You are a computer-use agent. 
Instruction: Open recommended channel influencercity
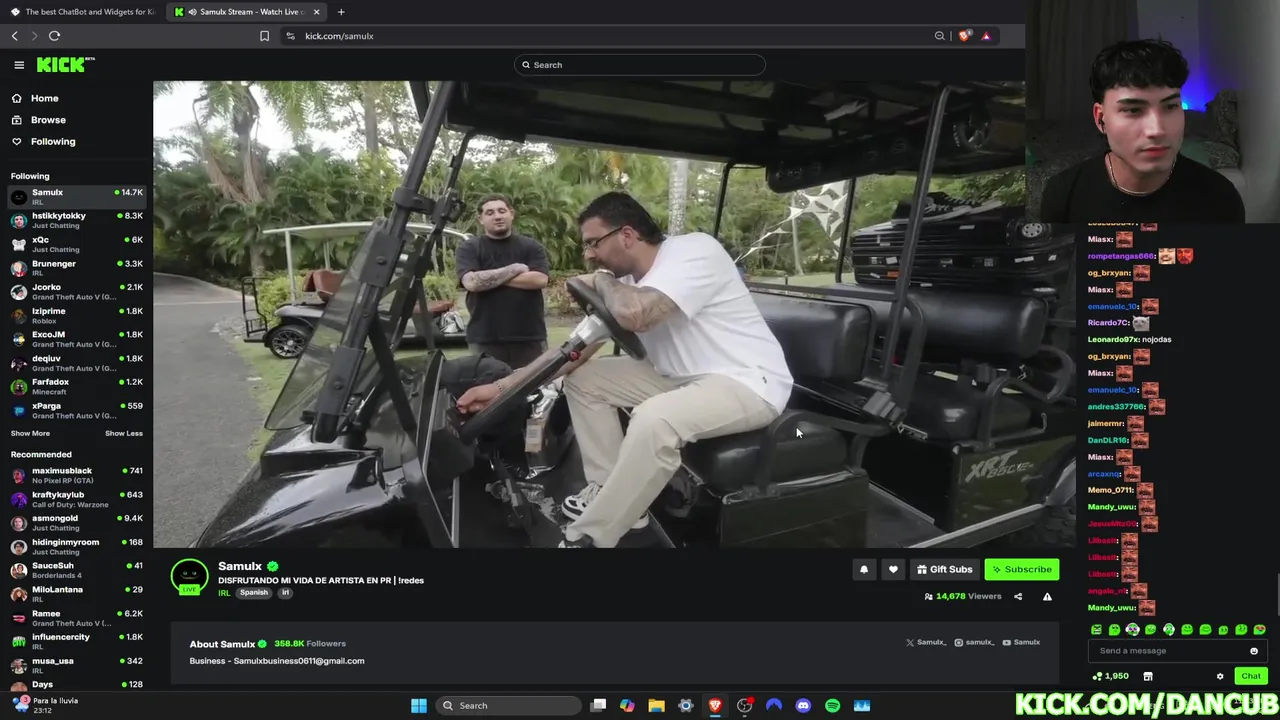tap(76, 642)
